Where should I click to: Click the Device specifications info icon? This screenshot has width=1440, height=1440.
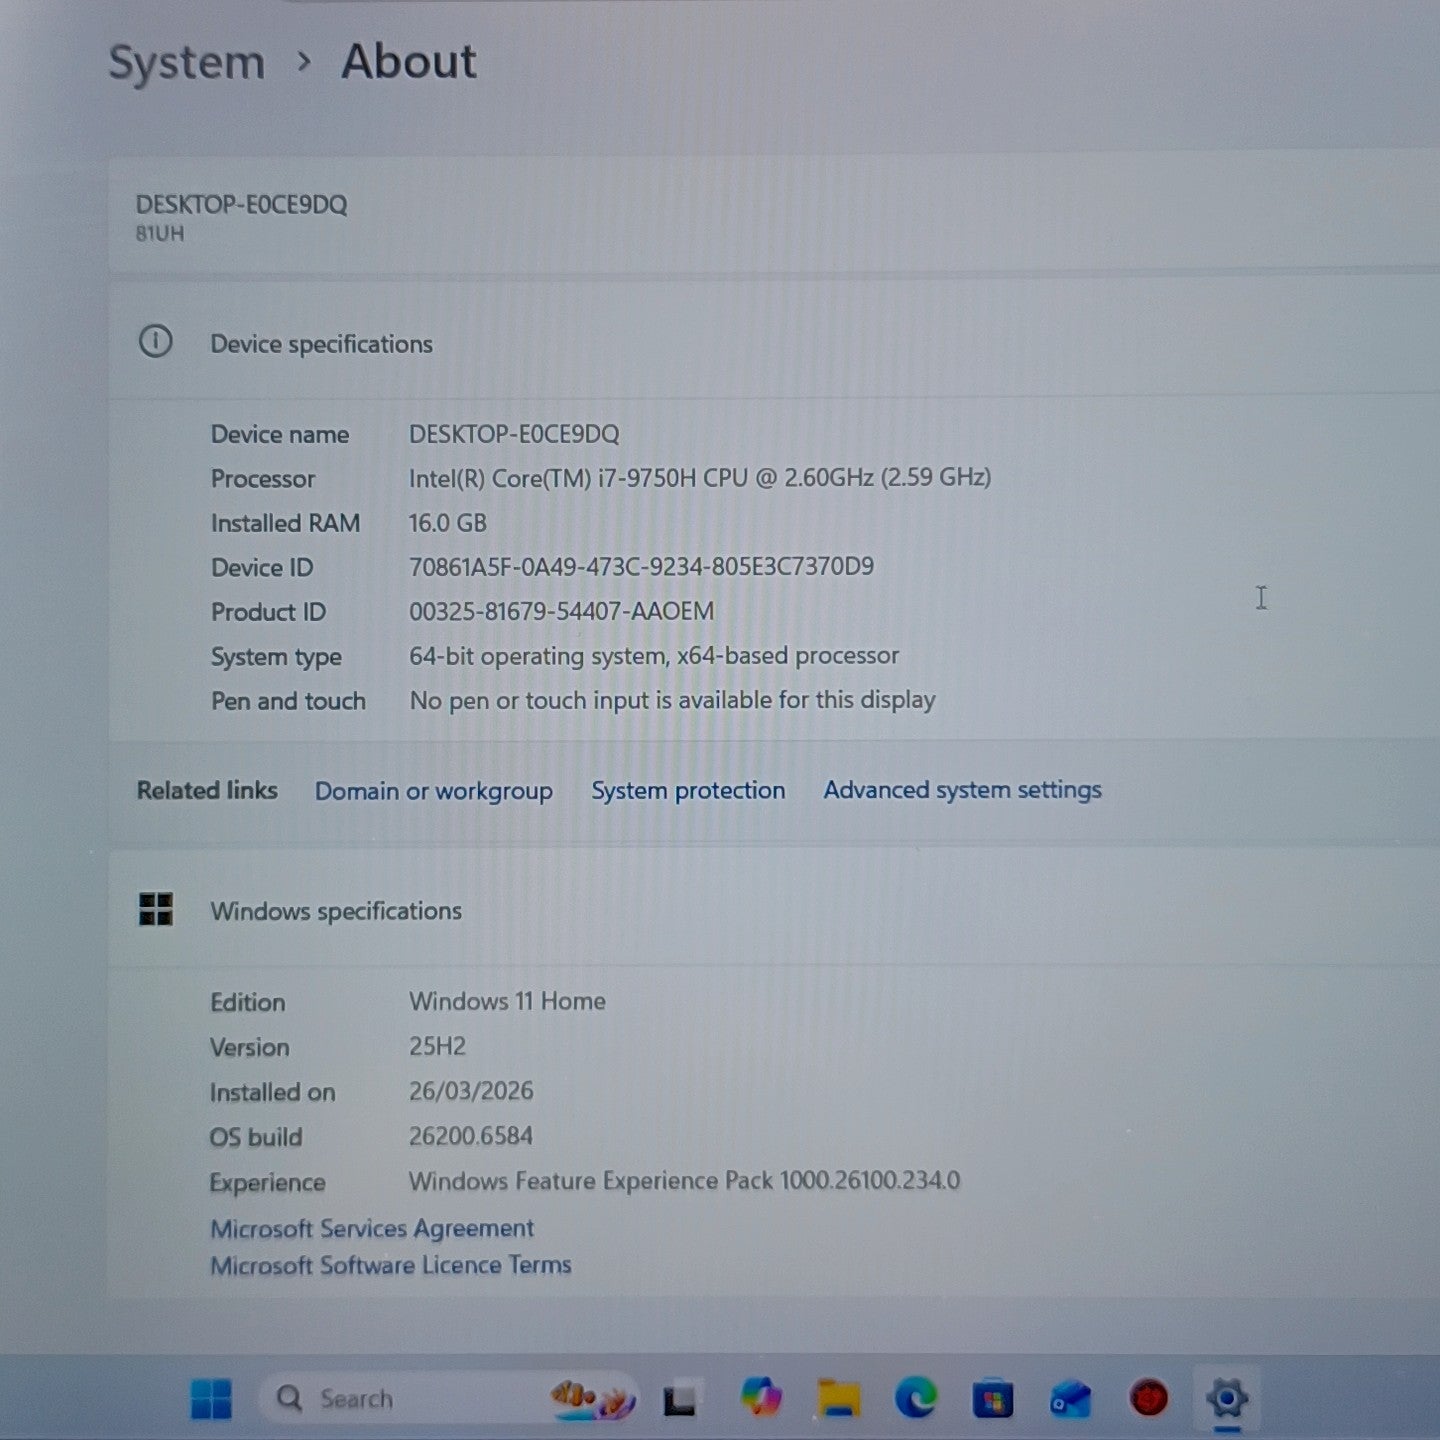155,342
